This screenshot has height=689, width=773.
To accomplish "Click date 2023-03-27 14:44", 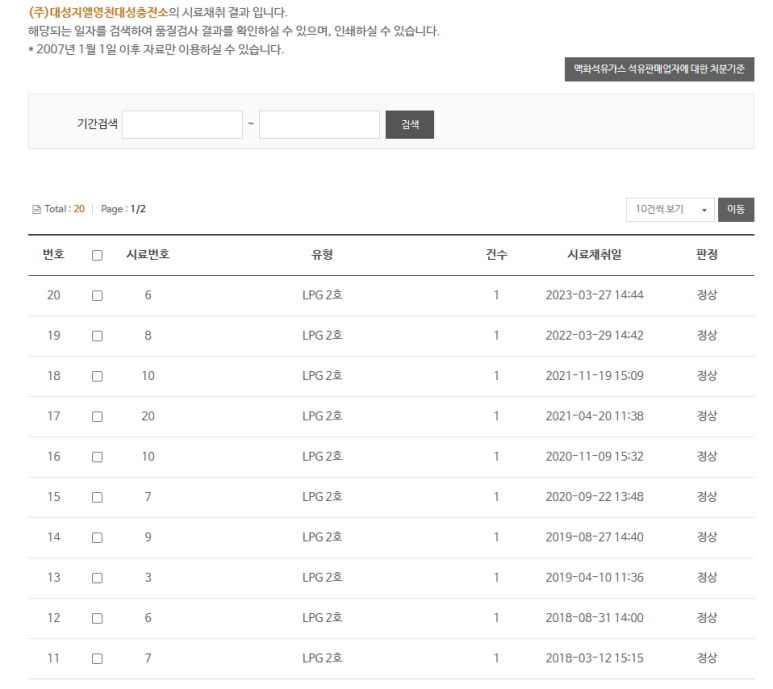I will [x=595, y=295].
